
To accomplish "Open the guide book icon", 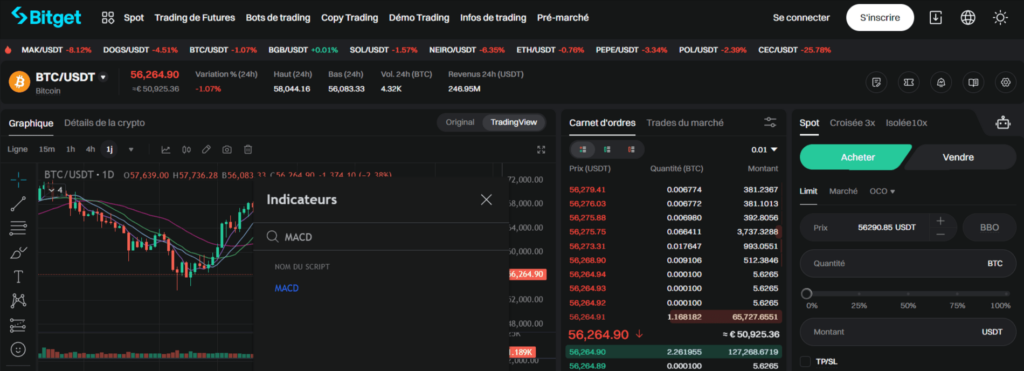I will tap(973, 82).
